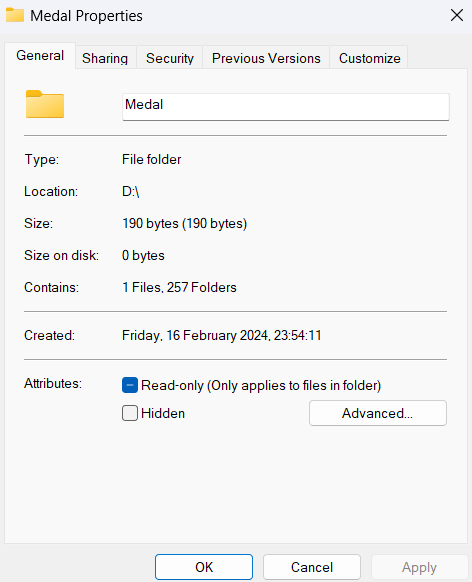Viewport: 472px width, 582px height.
Task: Click the Cancel button
Action: [x=312, y=567]
